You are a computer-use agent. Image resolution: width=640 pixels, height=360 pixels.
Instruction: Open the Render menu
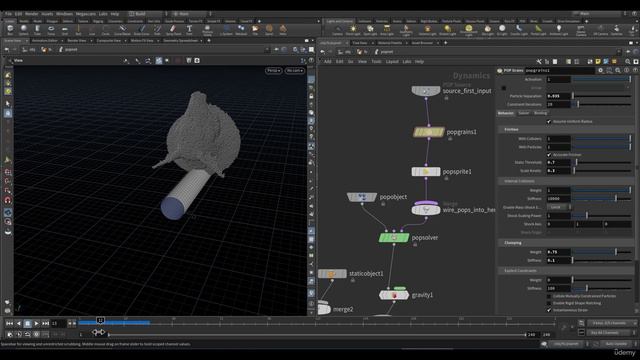pyautogui.click(x=31, y=14)
